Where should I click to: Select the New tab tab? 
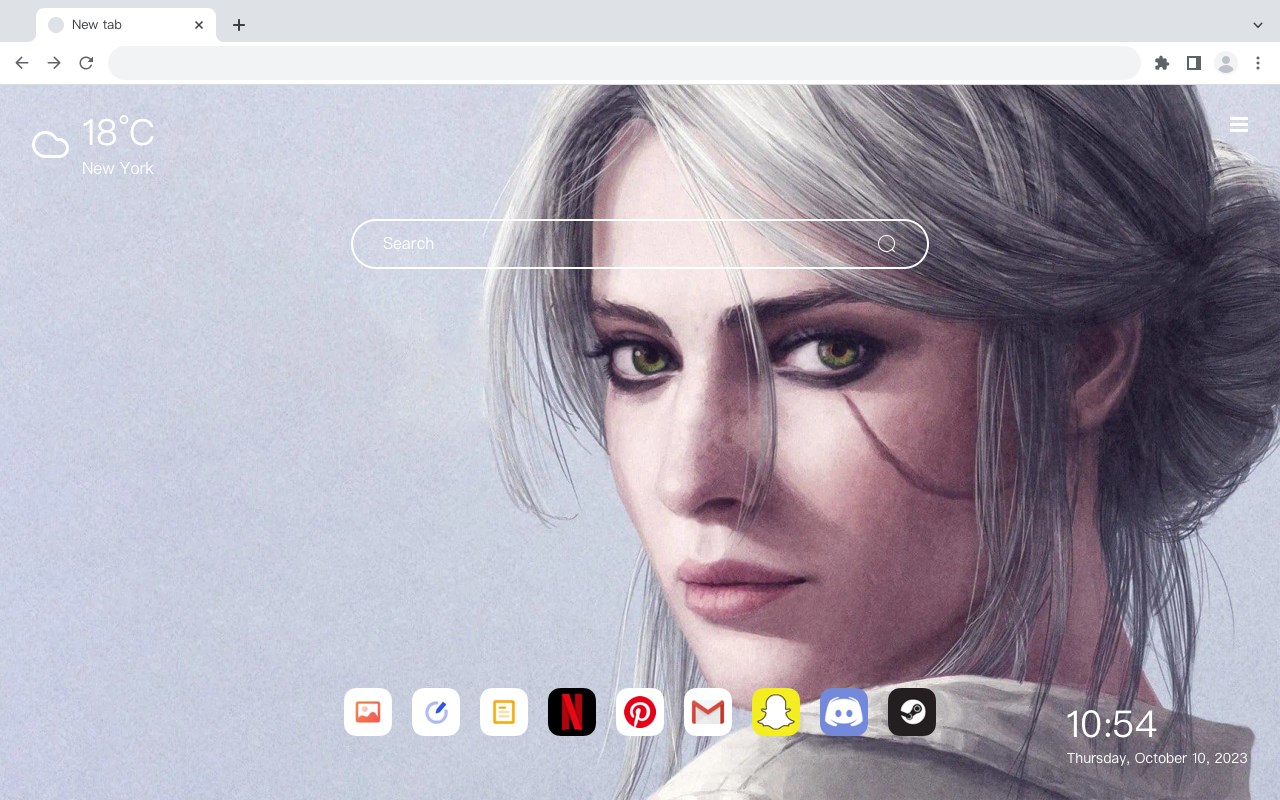point(126,25)
